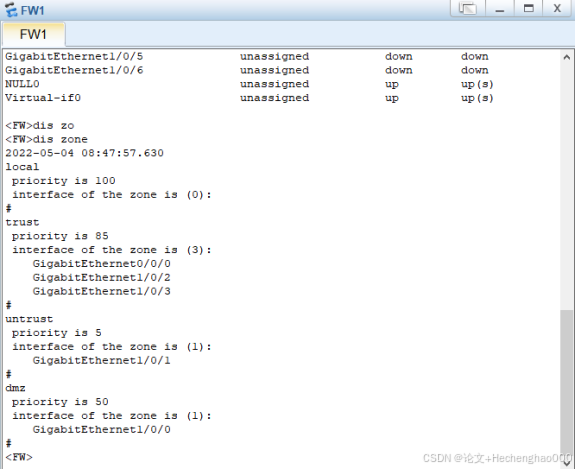
Task: Click the FW1 title bar text
Action: pos(32,10)
